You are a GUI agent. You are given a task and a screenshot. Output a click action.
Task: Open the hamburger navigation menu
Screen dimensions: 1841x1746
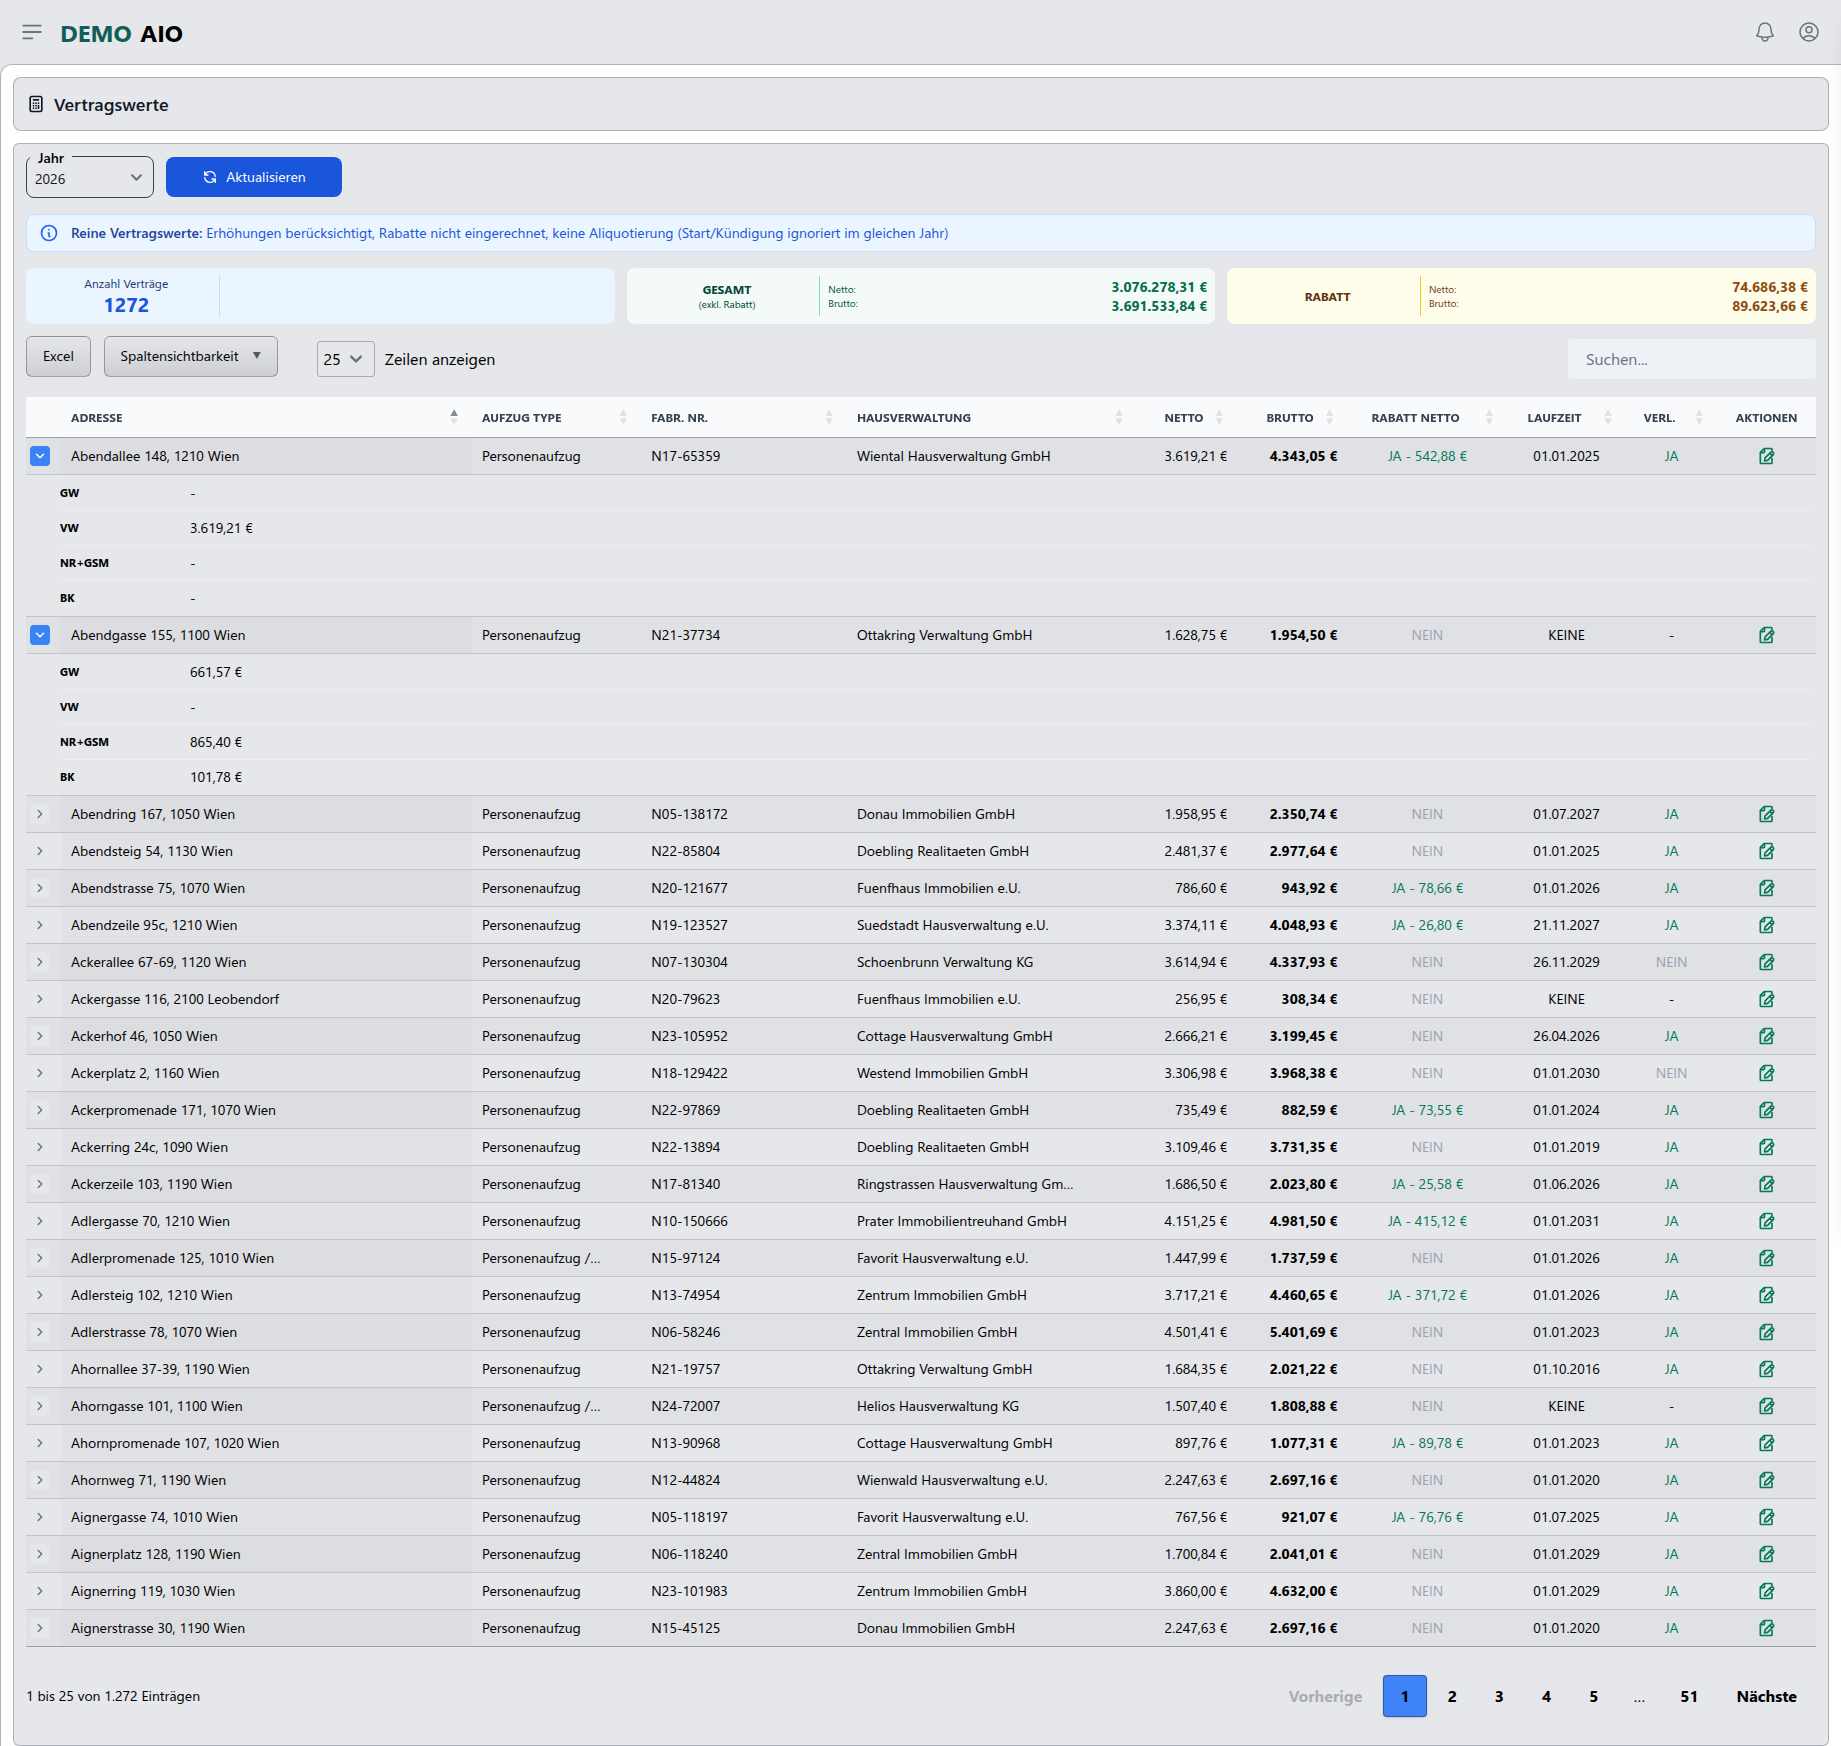pyautogui.click(x=32, y=33)
